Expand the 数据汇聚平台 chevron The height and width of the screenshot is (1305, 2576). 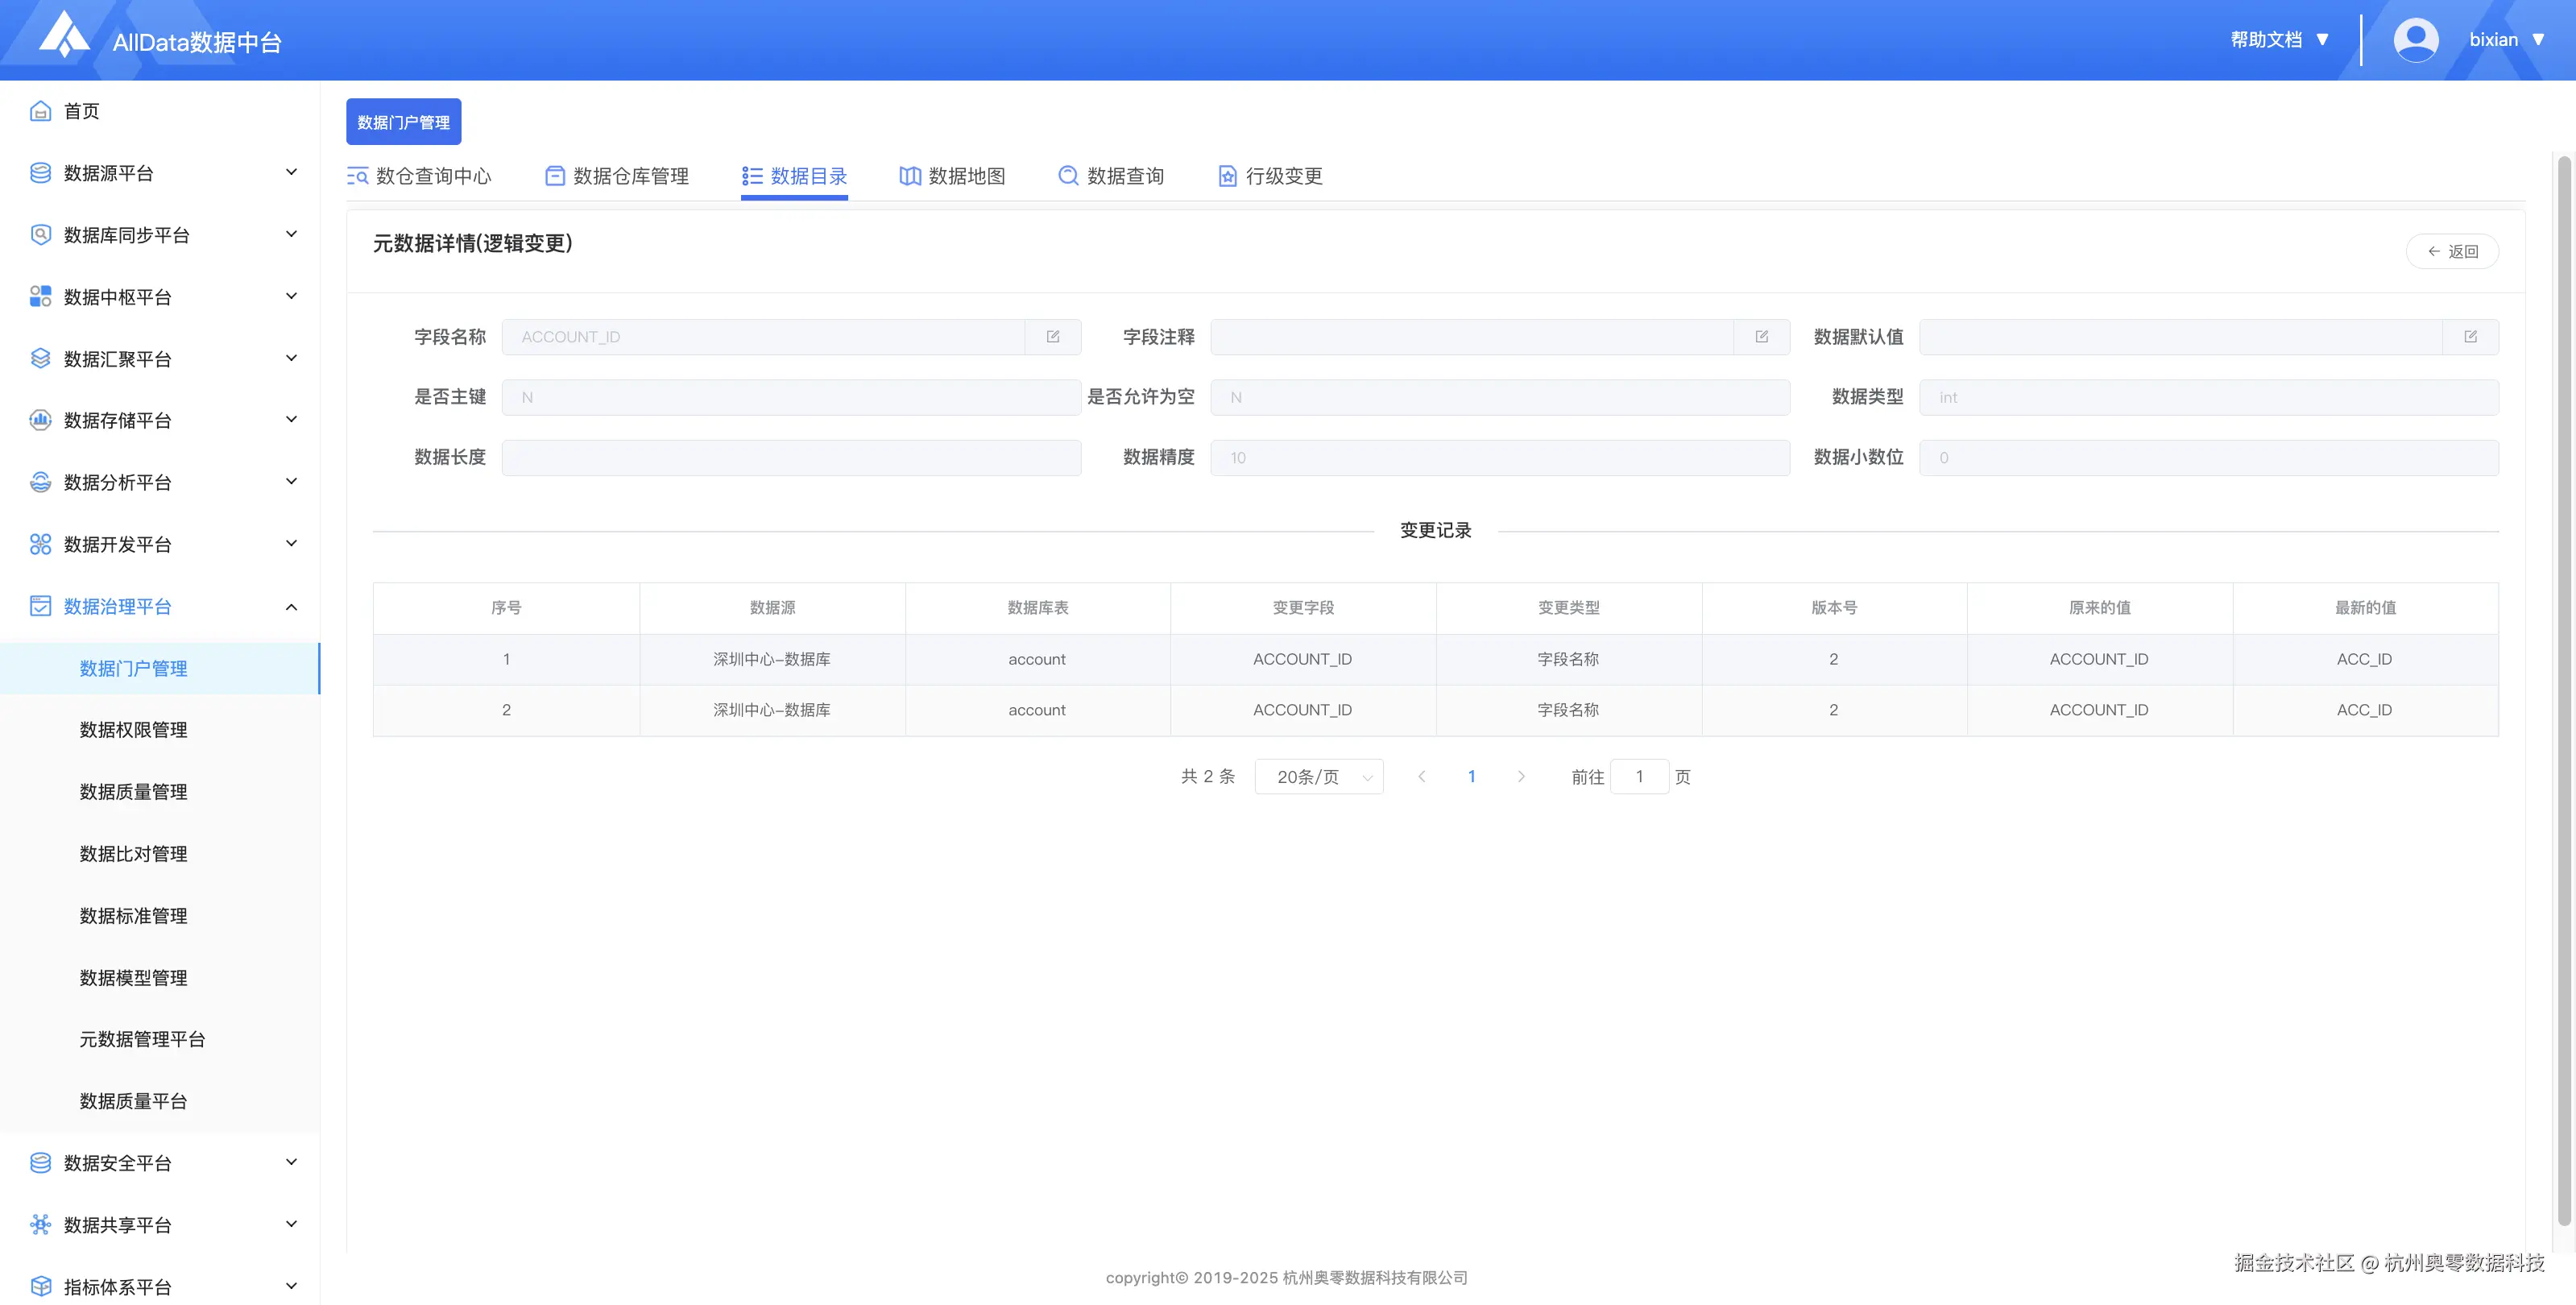pos(292,359)
